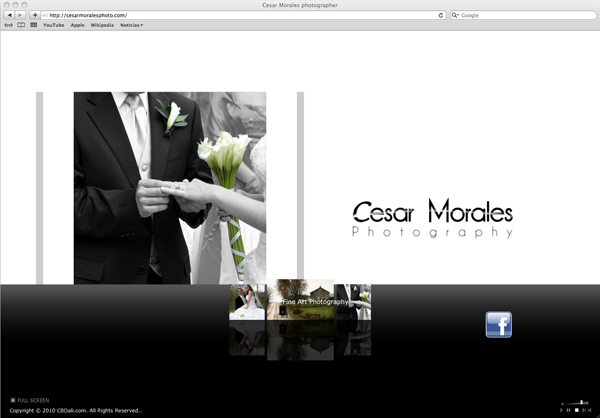This screenshot has height=418, width=600.
Task: Expand the Noticias bookmarks folder
Action: click(131, 25)
